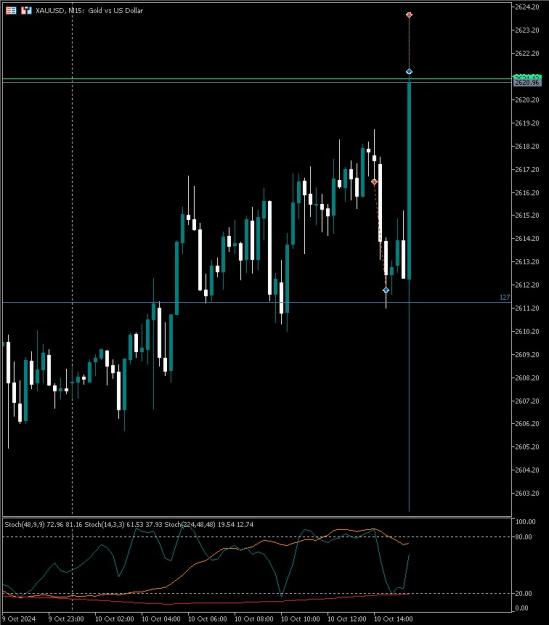Screen dimensions: 549x625
Task: Click the 2605.20 price scale label
Action: tap(527, 446)
